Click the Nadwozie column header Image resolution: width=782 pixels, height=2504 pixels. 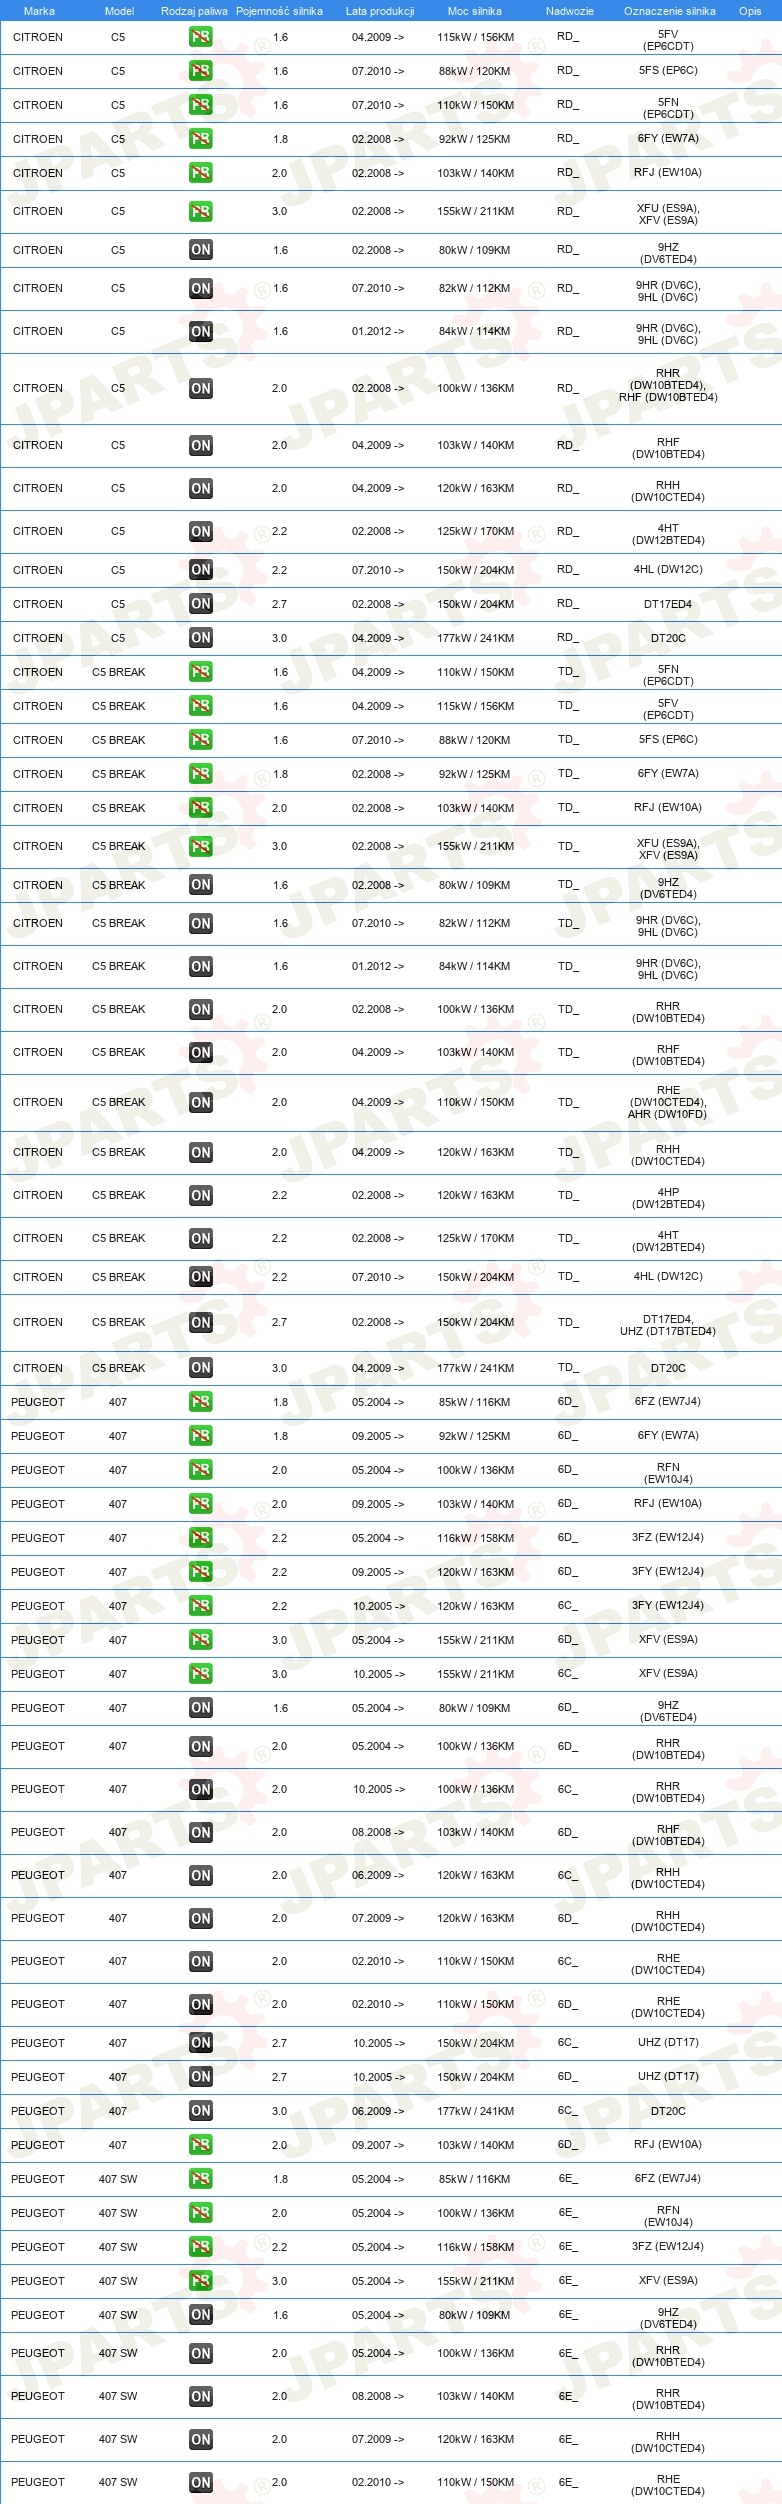coord(569,11)
